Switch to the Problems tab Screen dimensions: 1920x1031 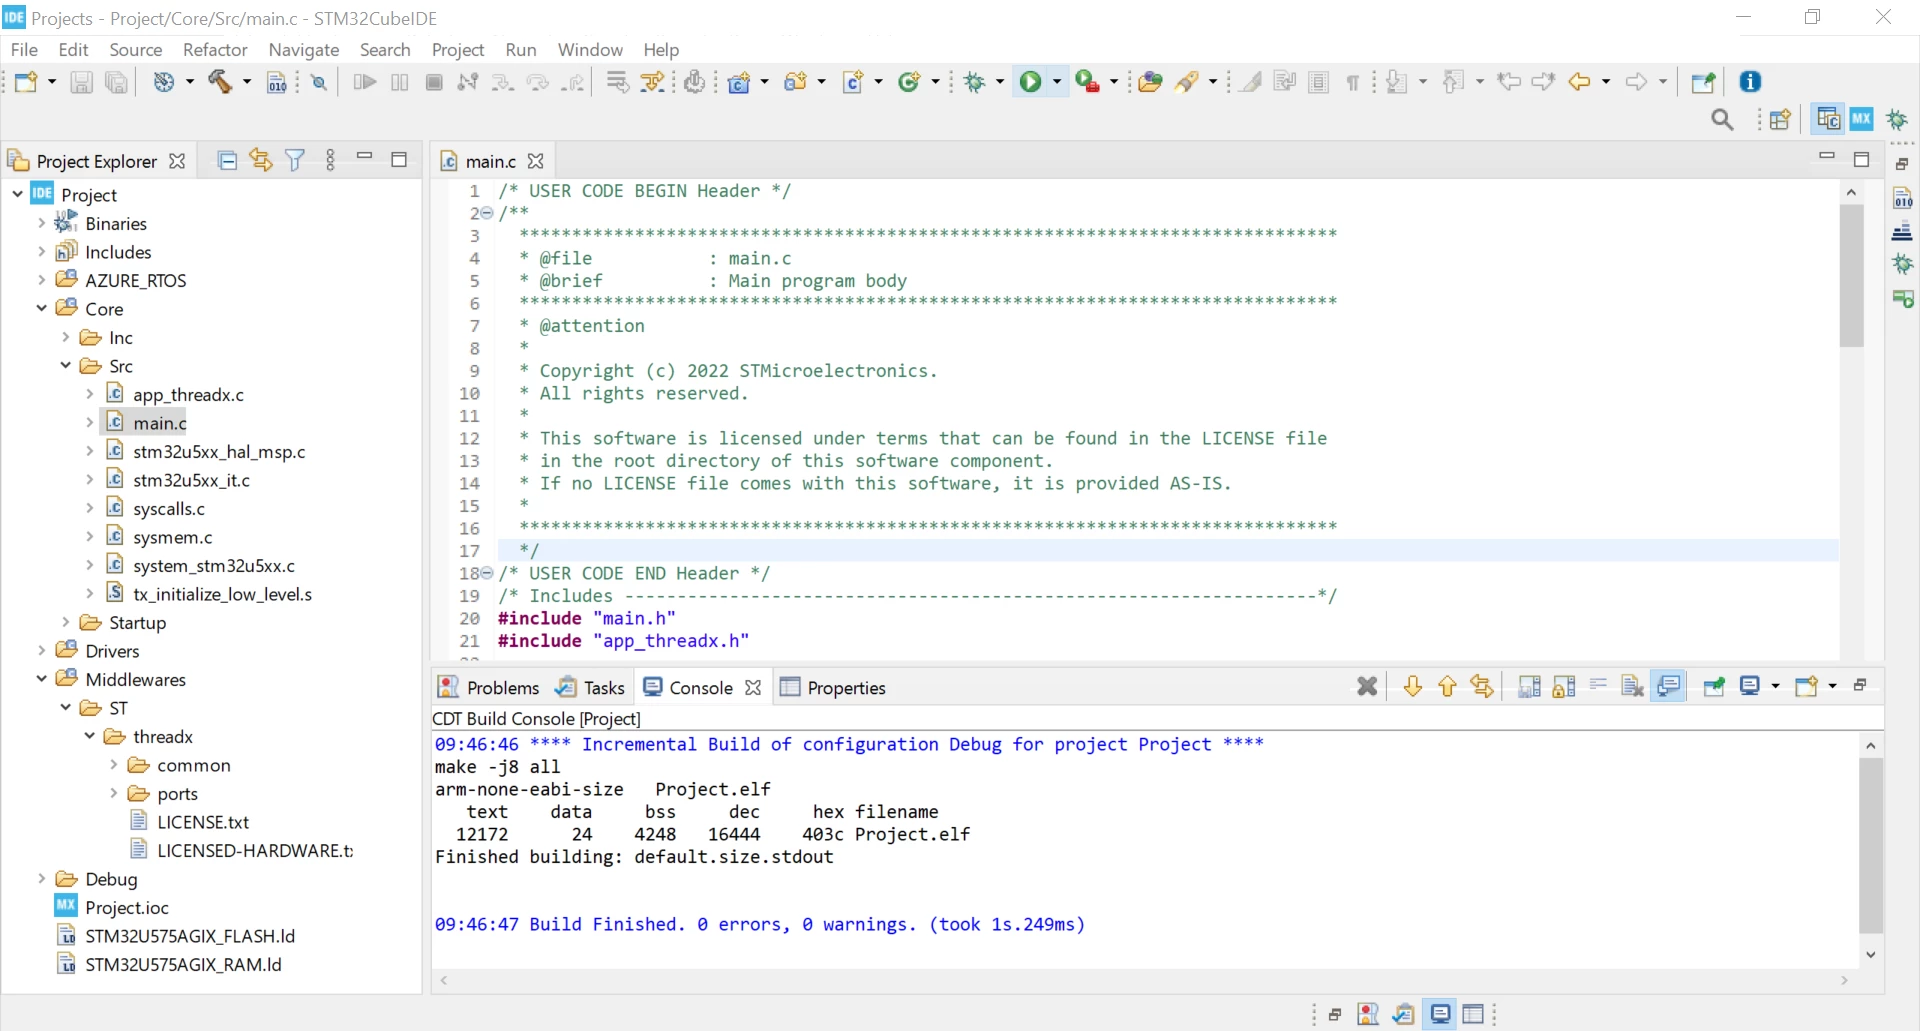[x=489, y=687]
